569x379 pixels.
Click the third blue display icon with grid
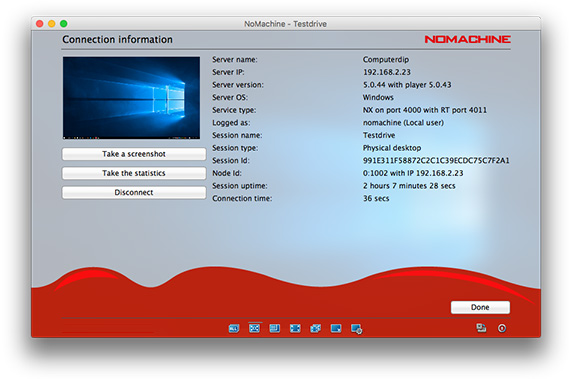pyautogui.click(x=275, y=328)
